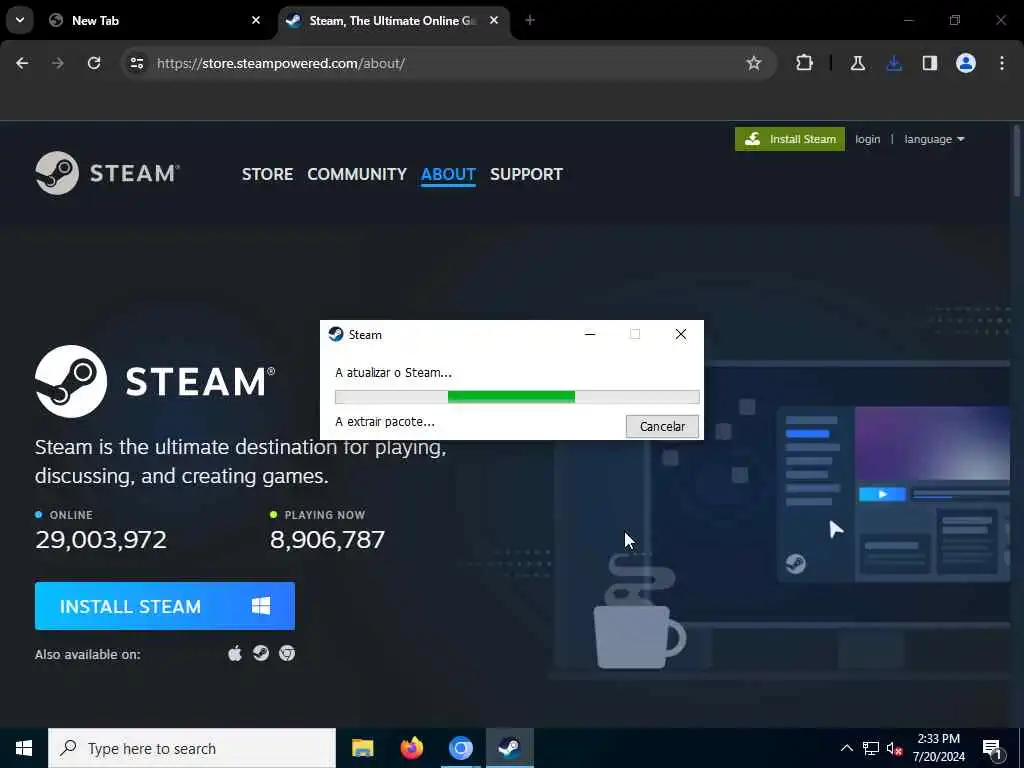Close the Steam updater dialog
This screenshot has height=768, width=1024.
680,334
